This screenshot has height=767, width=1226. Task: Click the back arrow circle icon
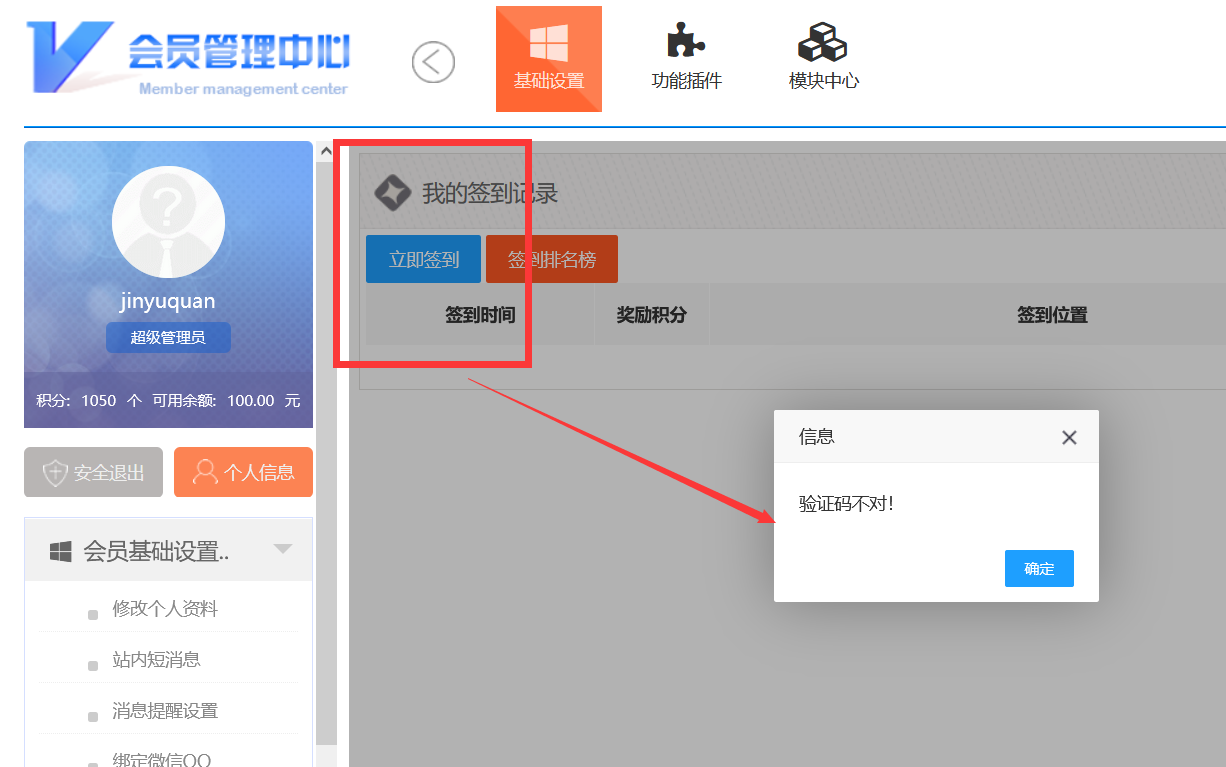pyautogui.click(x=433, y=62)
